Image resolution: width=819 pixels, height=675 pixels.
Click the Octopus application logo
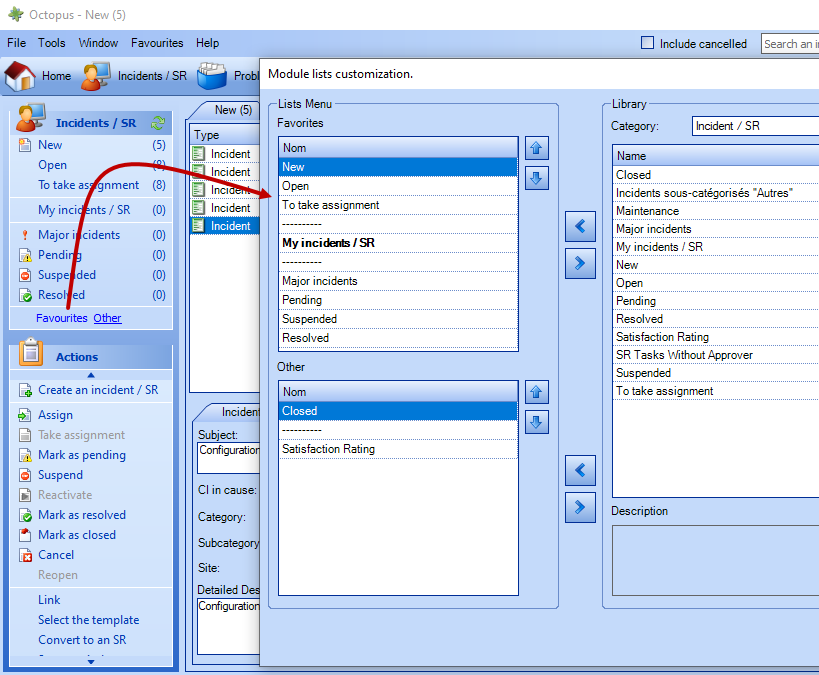tap(16, 14)
